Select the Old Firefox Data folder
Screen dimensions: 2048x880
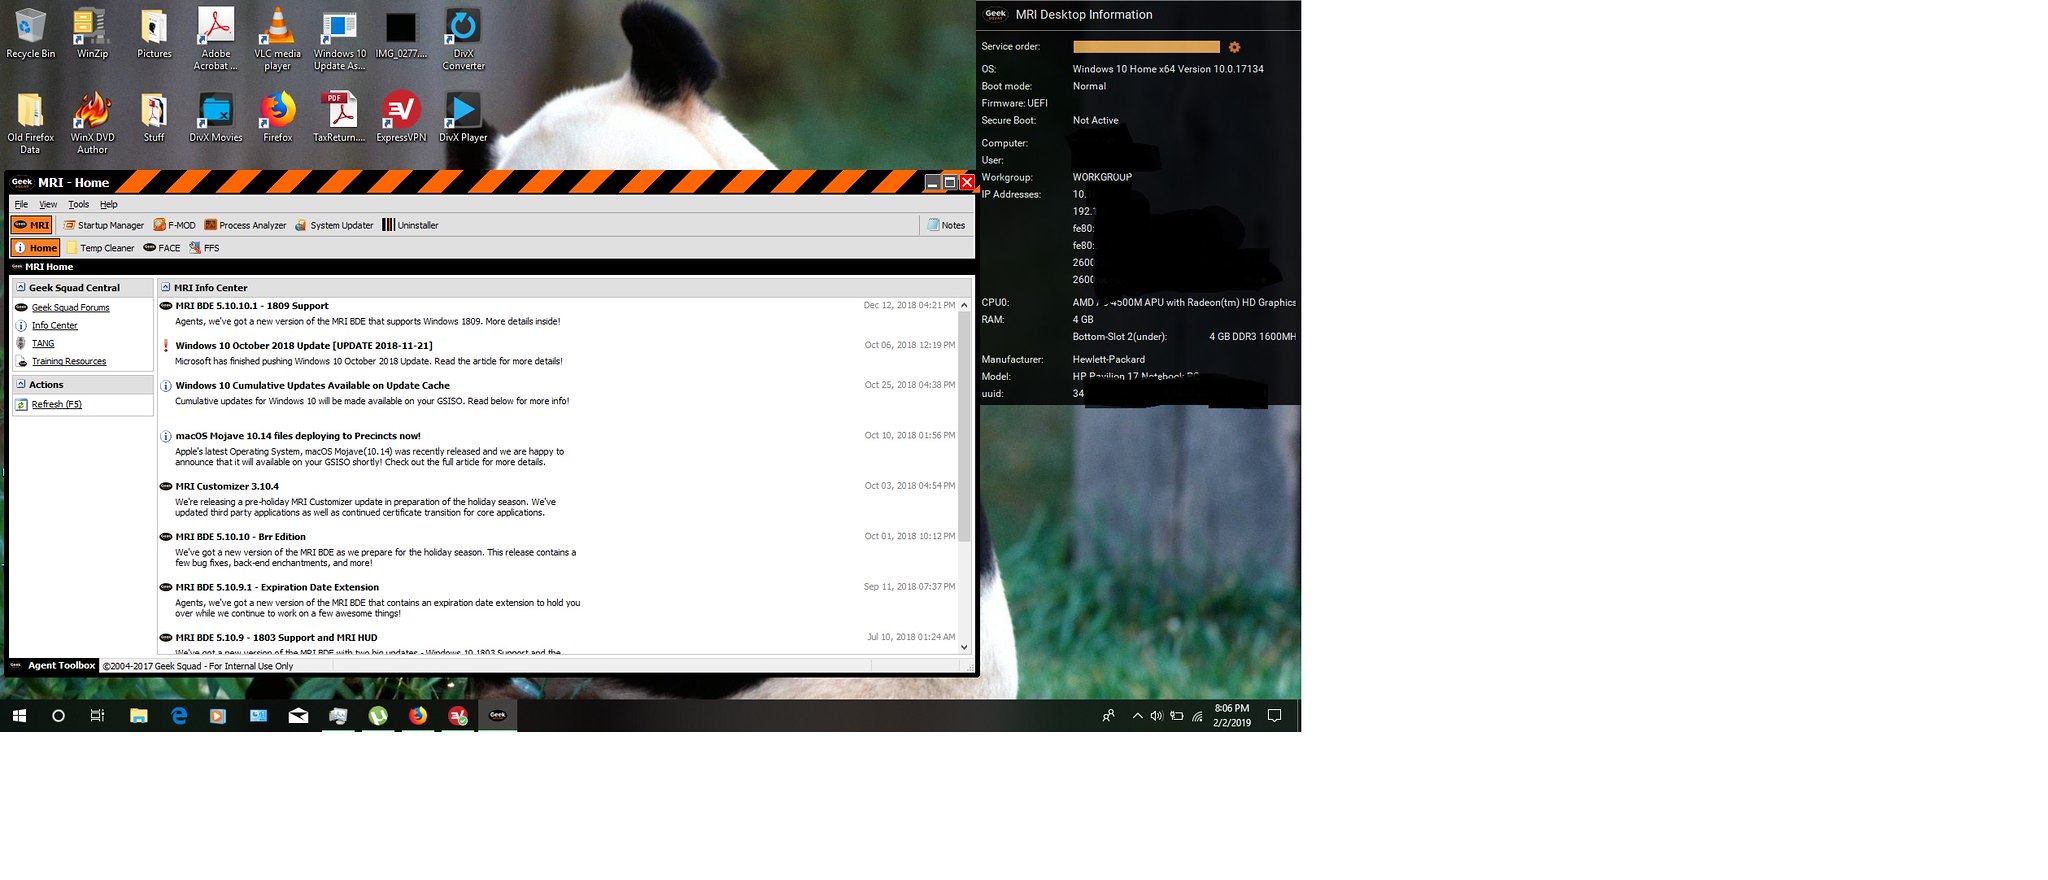coord(31,122)
